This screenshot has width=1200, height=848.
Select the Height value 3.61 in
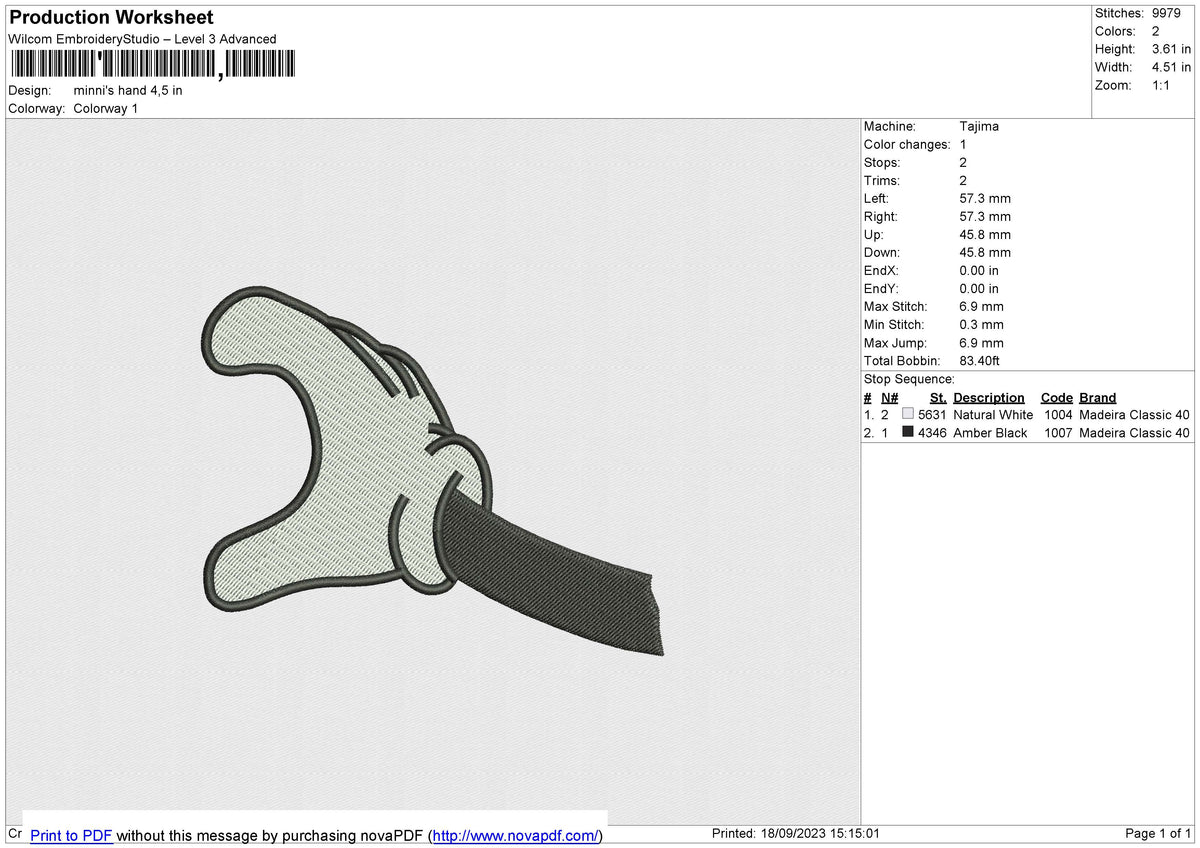coord(1171,49)
